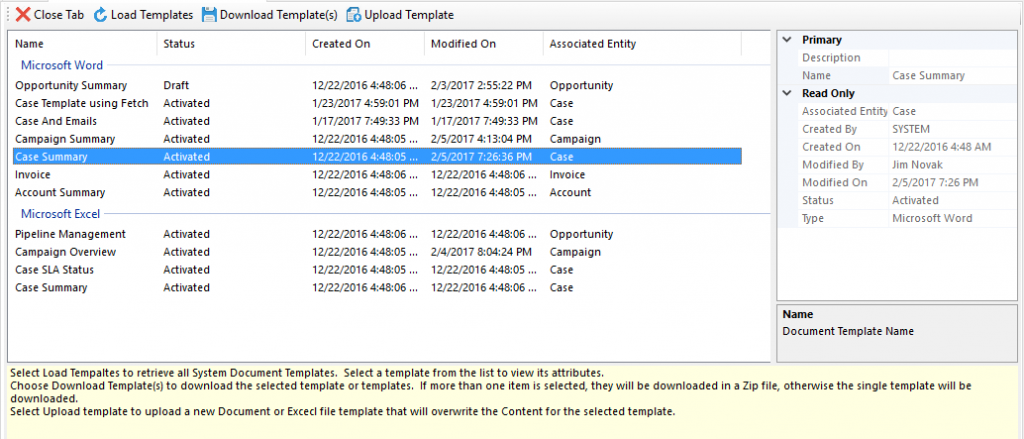
Task: Select the Pipeline Management Excel template
Action: pos(377,234)
